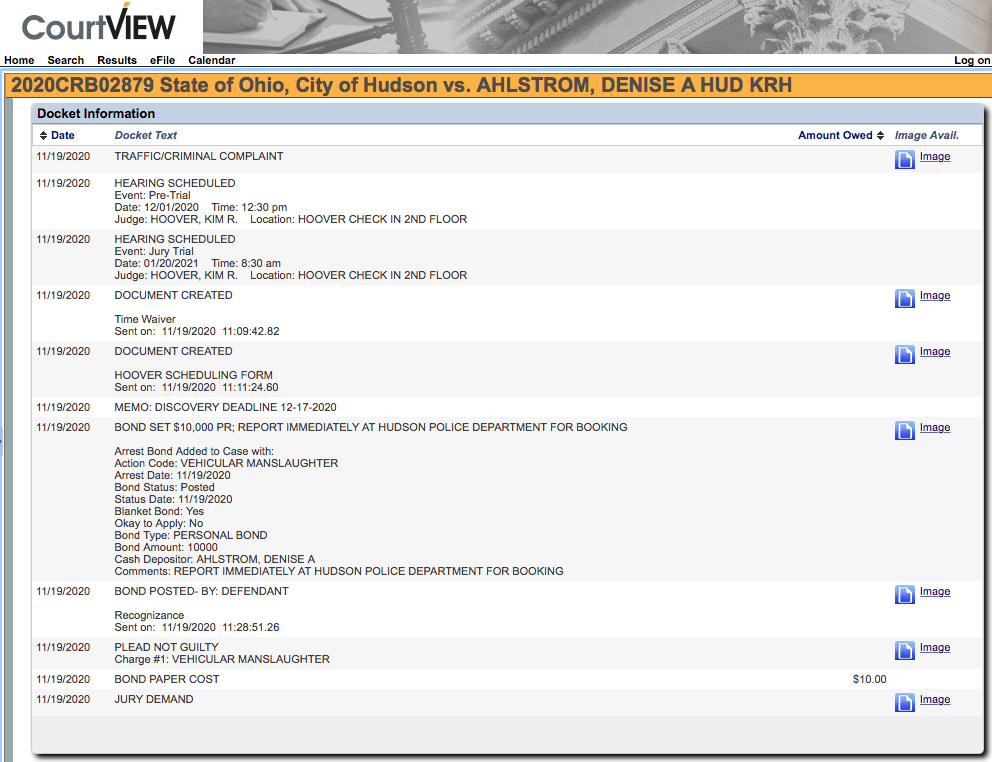Select the case title 2020CRB02879 heading
This screenshot has height=762, width=992.
(x=402, y=85)
